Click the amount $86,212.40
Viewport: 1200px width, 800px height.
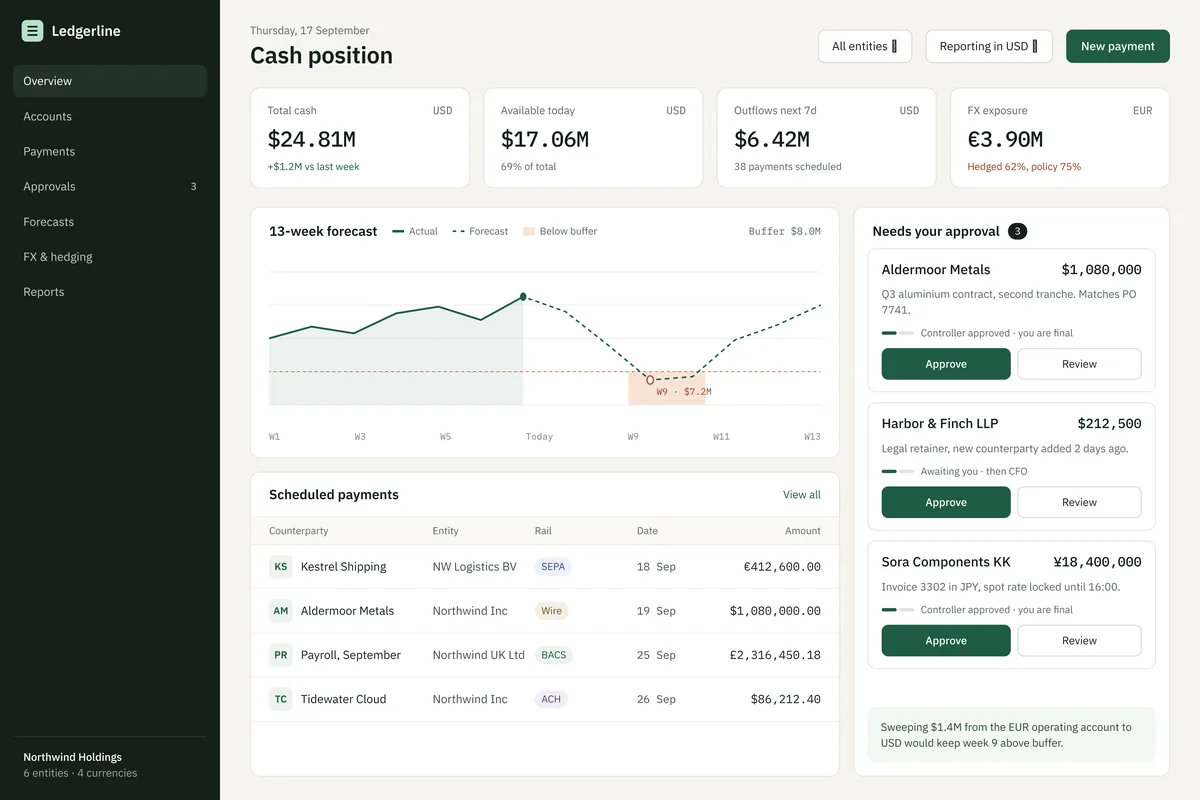pyautogui.click(x=786, y=699)
